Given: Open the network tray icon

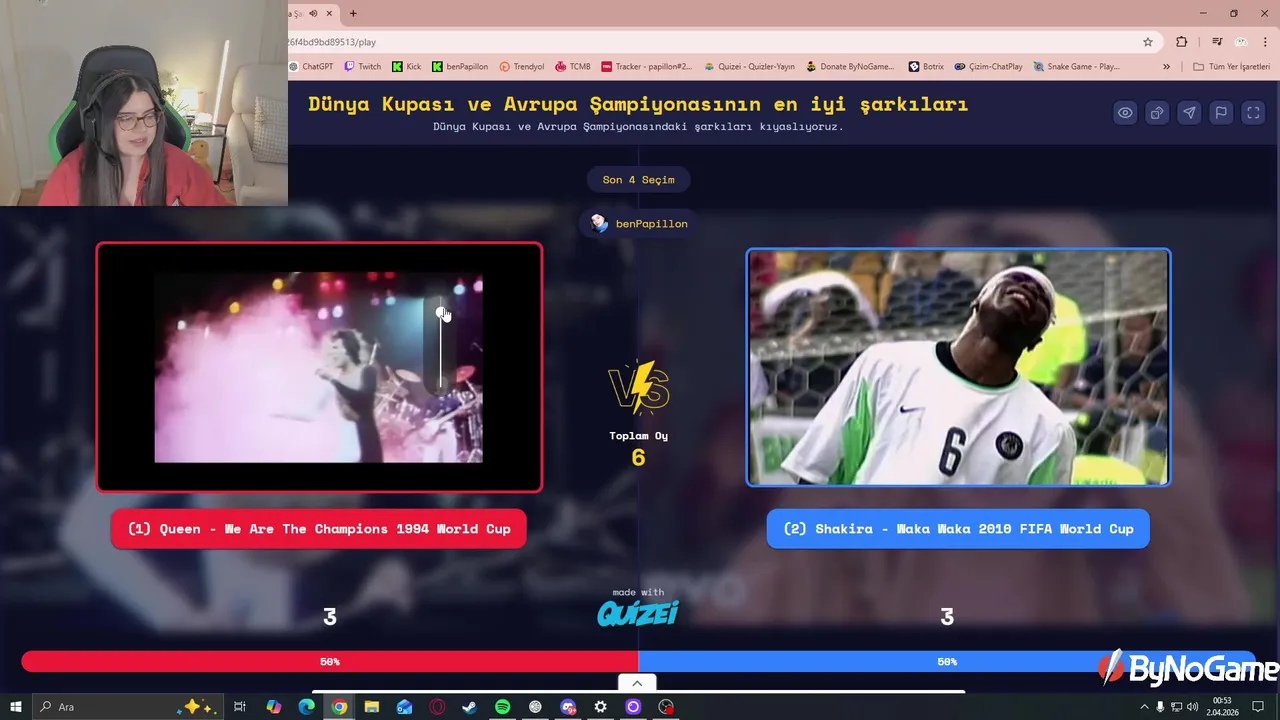Looking at the screenshot, I should tap(1176, 707).
